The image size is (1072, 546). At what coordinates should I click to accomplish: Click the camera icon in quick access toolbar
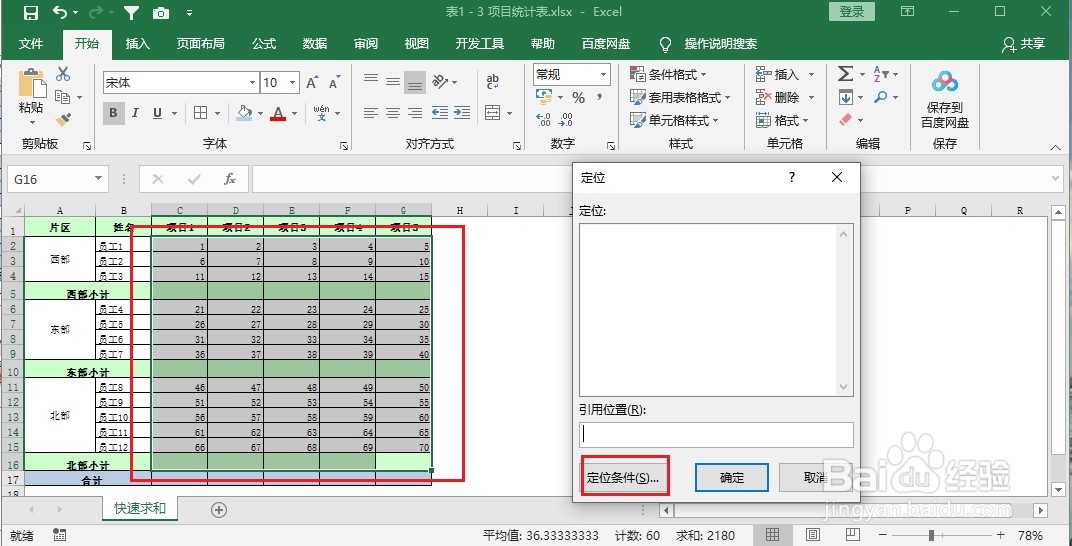point(161,12)
